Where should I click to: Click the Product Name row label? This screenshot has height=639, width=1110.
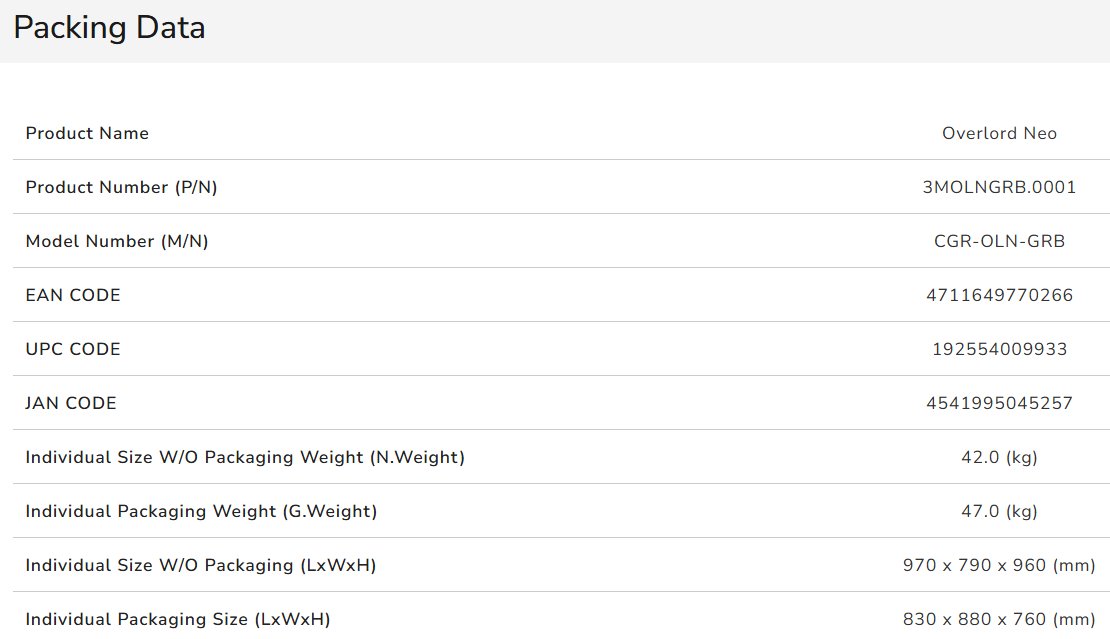[x=87, y=133]
